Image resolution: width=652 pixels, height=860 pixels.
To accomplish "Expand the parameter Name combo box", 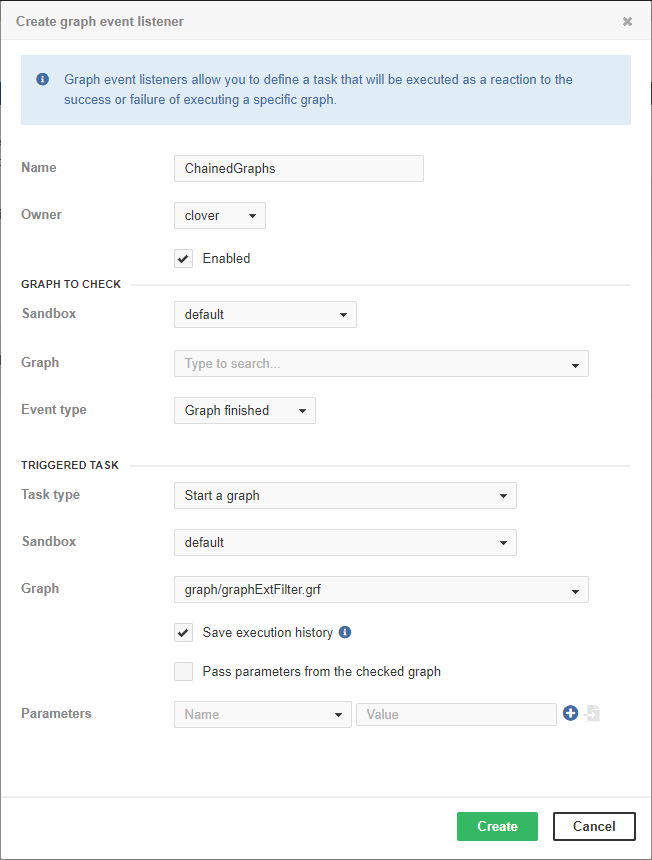I will pos(262,715).
